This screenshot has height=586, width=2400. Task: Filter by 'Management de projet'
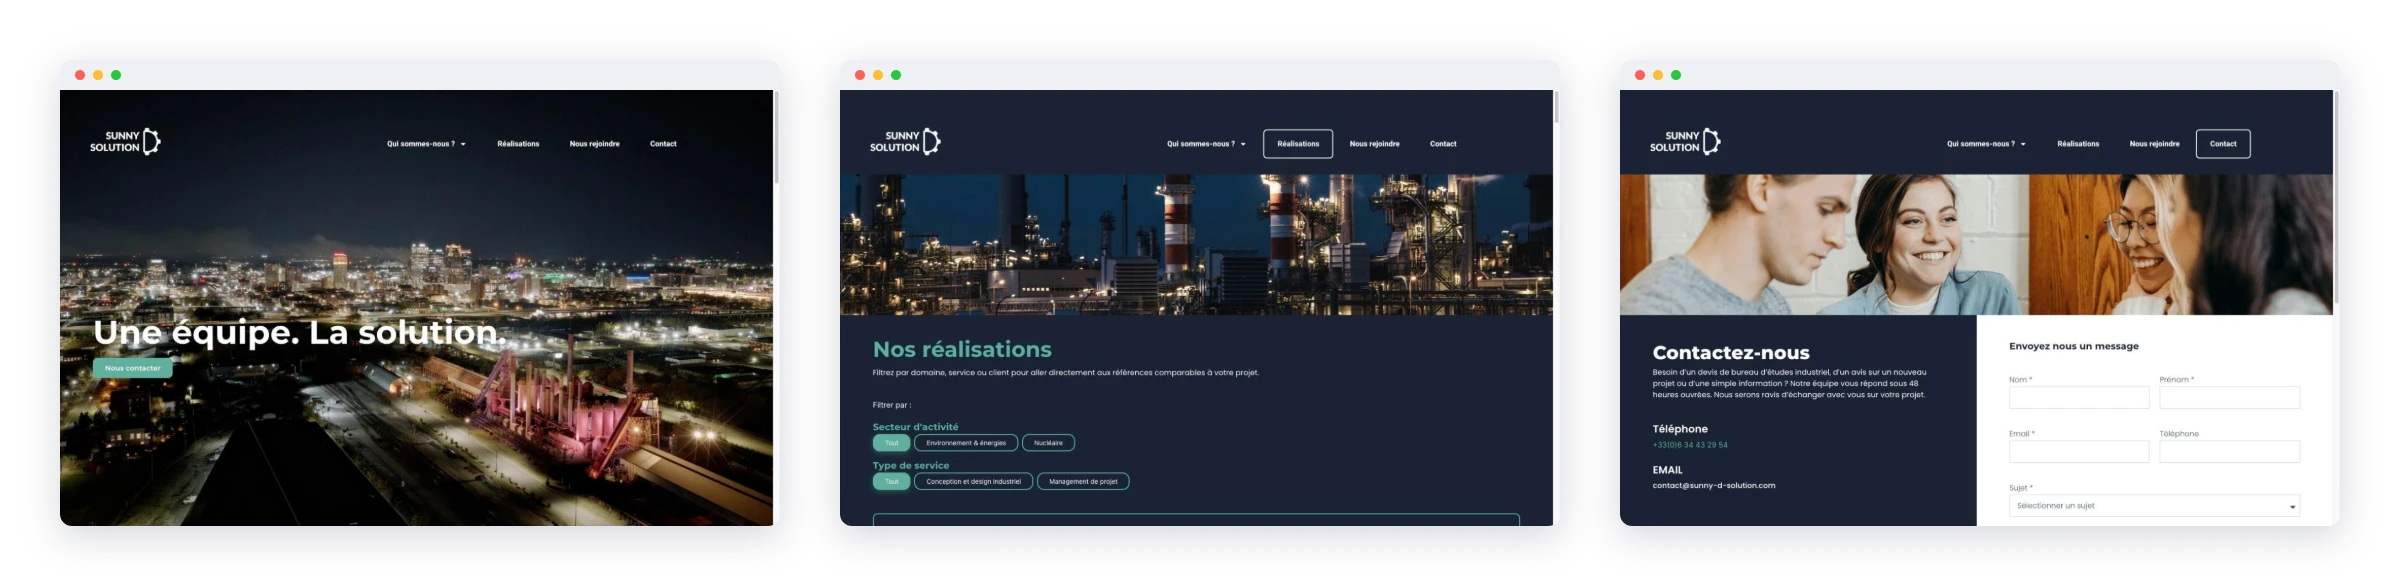(1083, 482)
